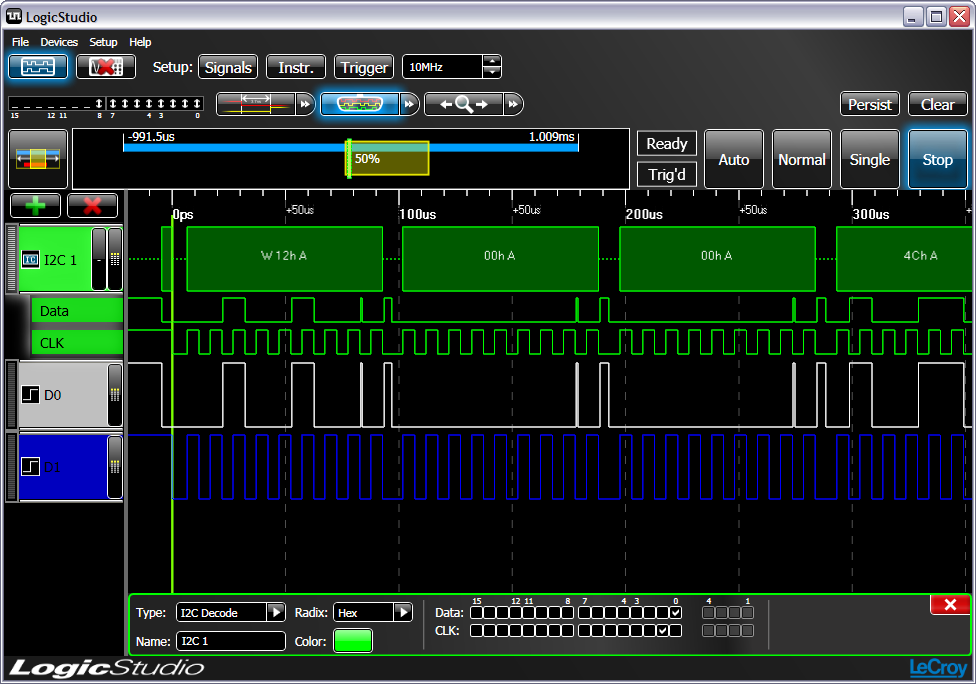
Task: Click the Name field containing I2C 1
Action: point(231,640)
